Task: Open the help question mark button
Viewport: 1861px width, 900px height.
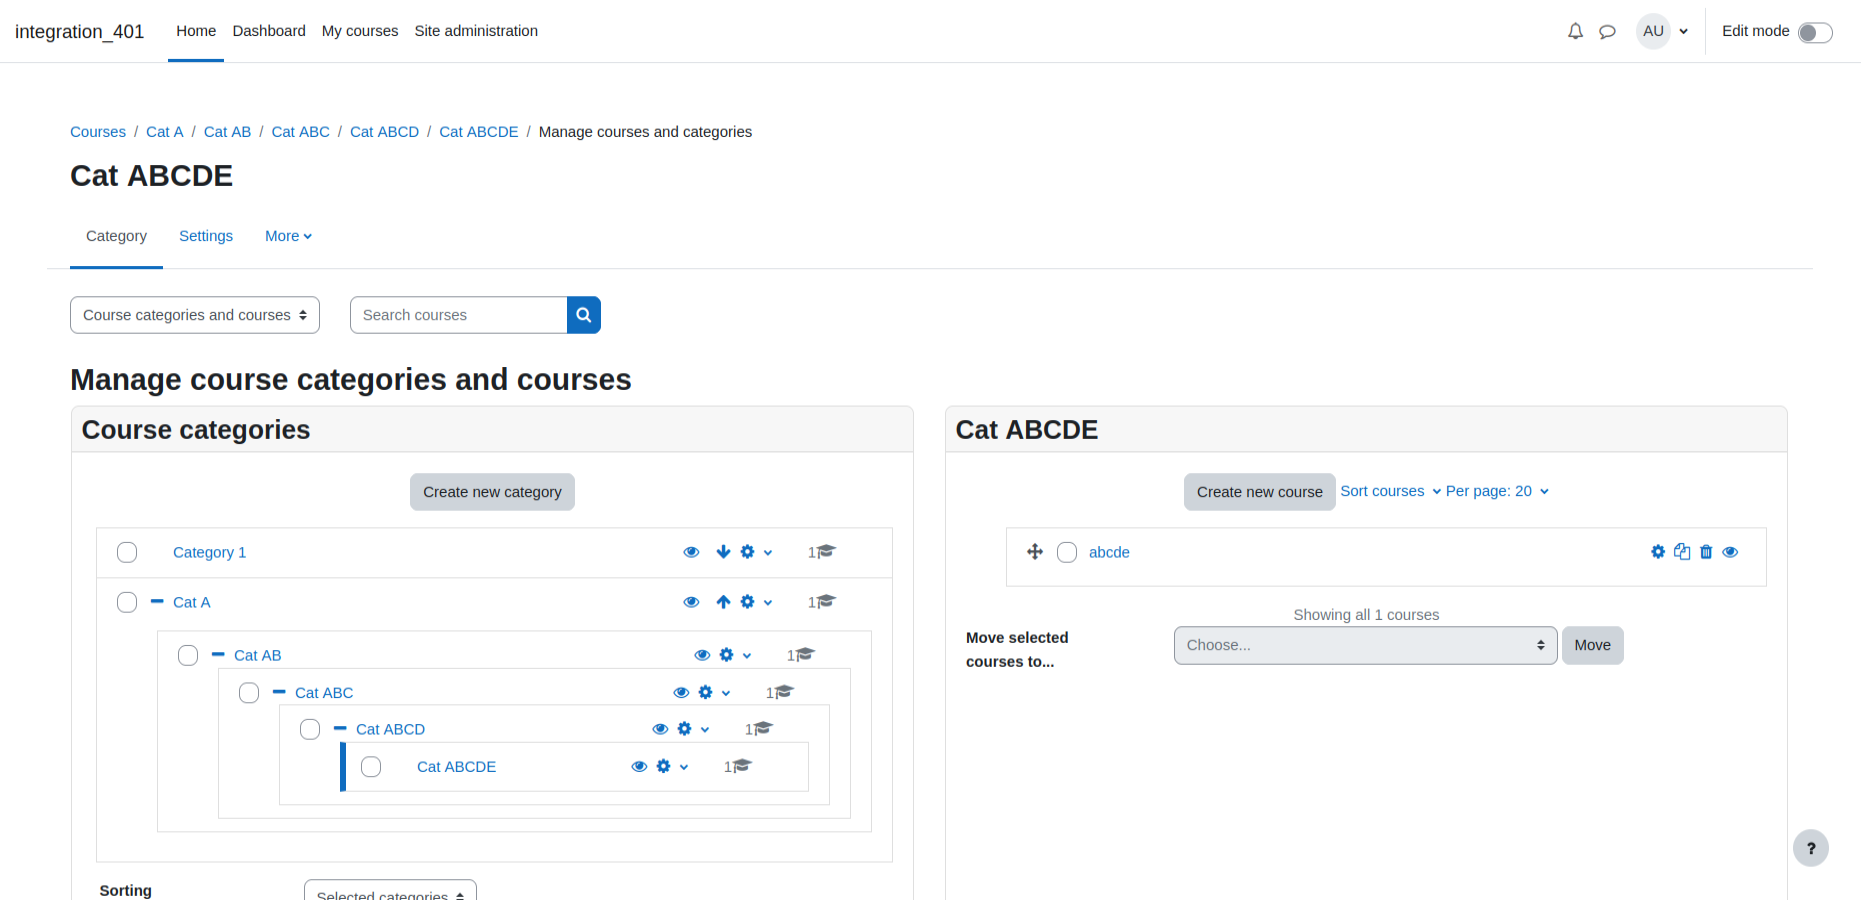Action: (1811, 848)
